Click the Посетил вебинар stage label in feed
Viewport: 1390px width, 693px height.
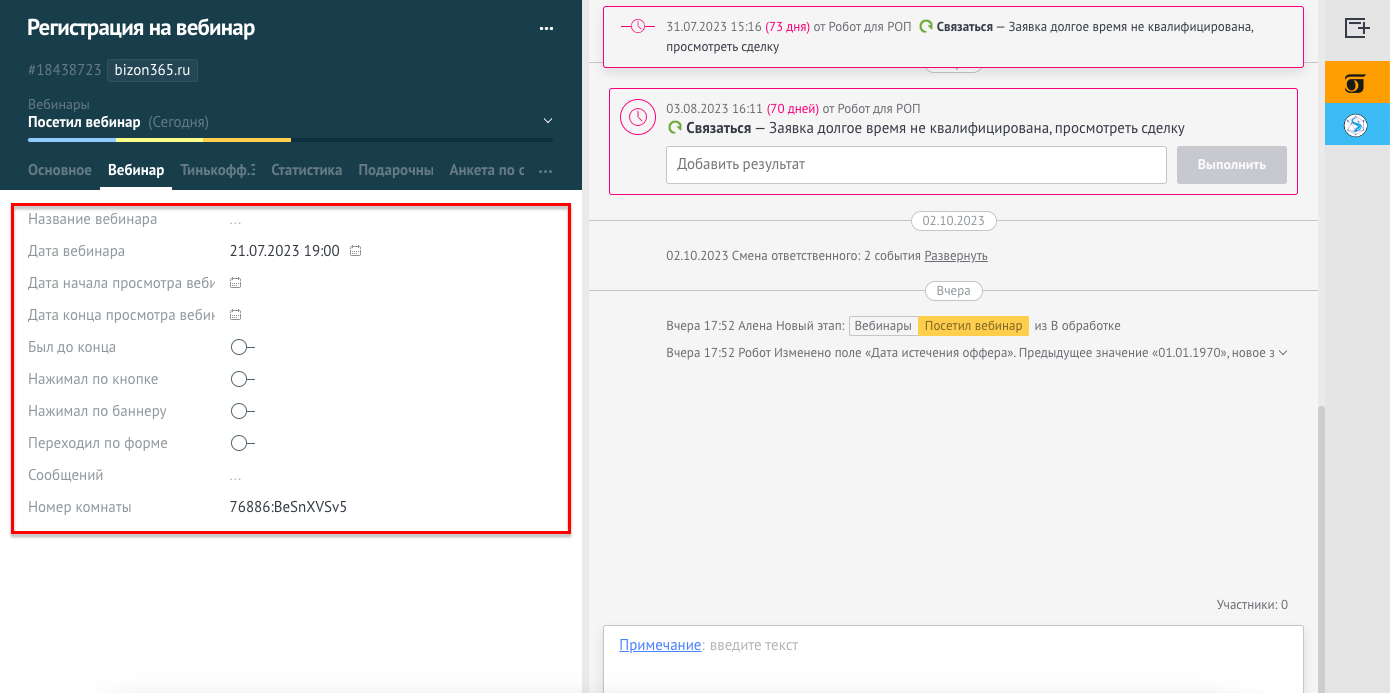point(973,326)
